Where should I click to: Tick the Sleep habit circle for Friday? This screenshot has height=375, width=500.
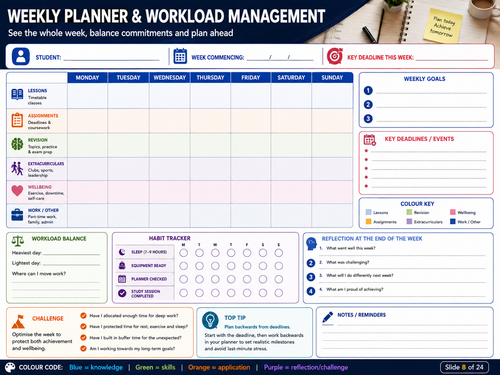click(x=247, y=253)
